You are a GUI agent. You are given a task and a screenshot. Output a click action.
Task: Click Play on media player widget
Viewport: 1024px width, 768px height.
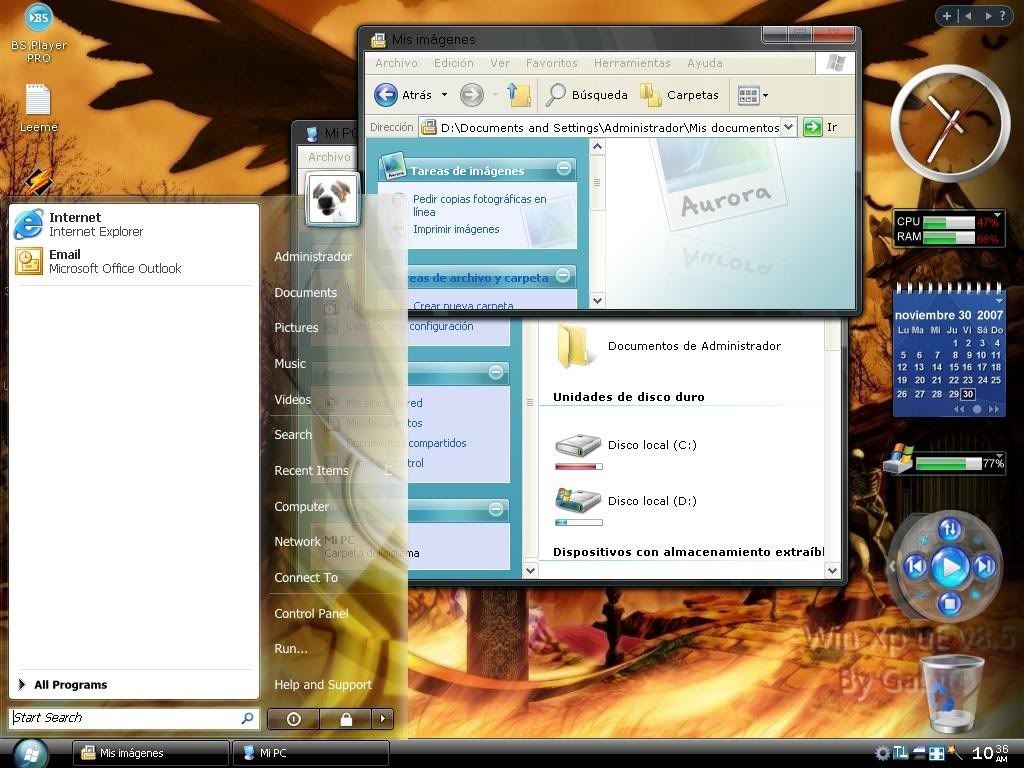949,567
